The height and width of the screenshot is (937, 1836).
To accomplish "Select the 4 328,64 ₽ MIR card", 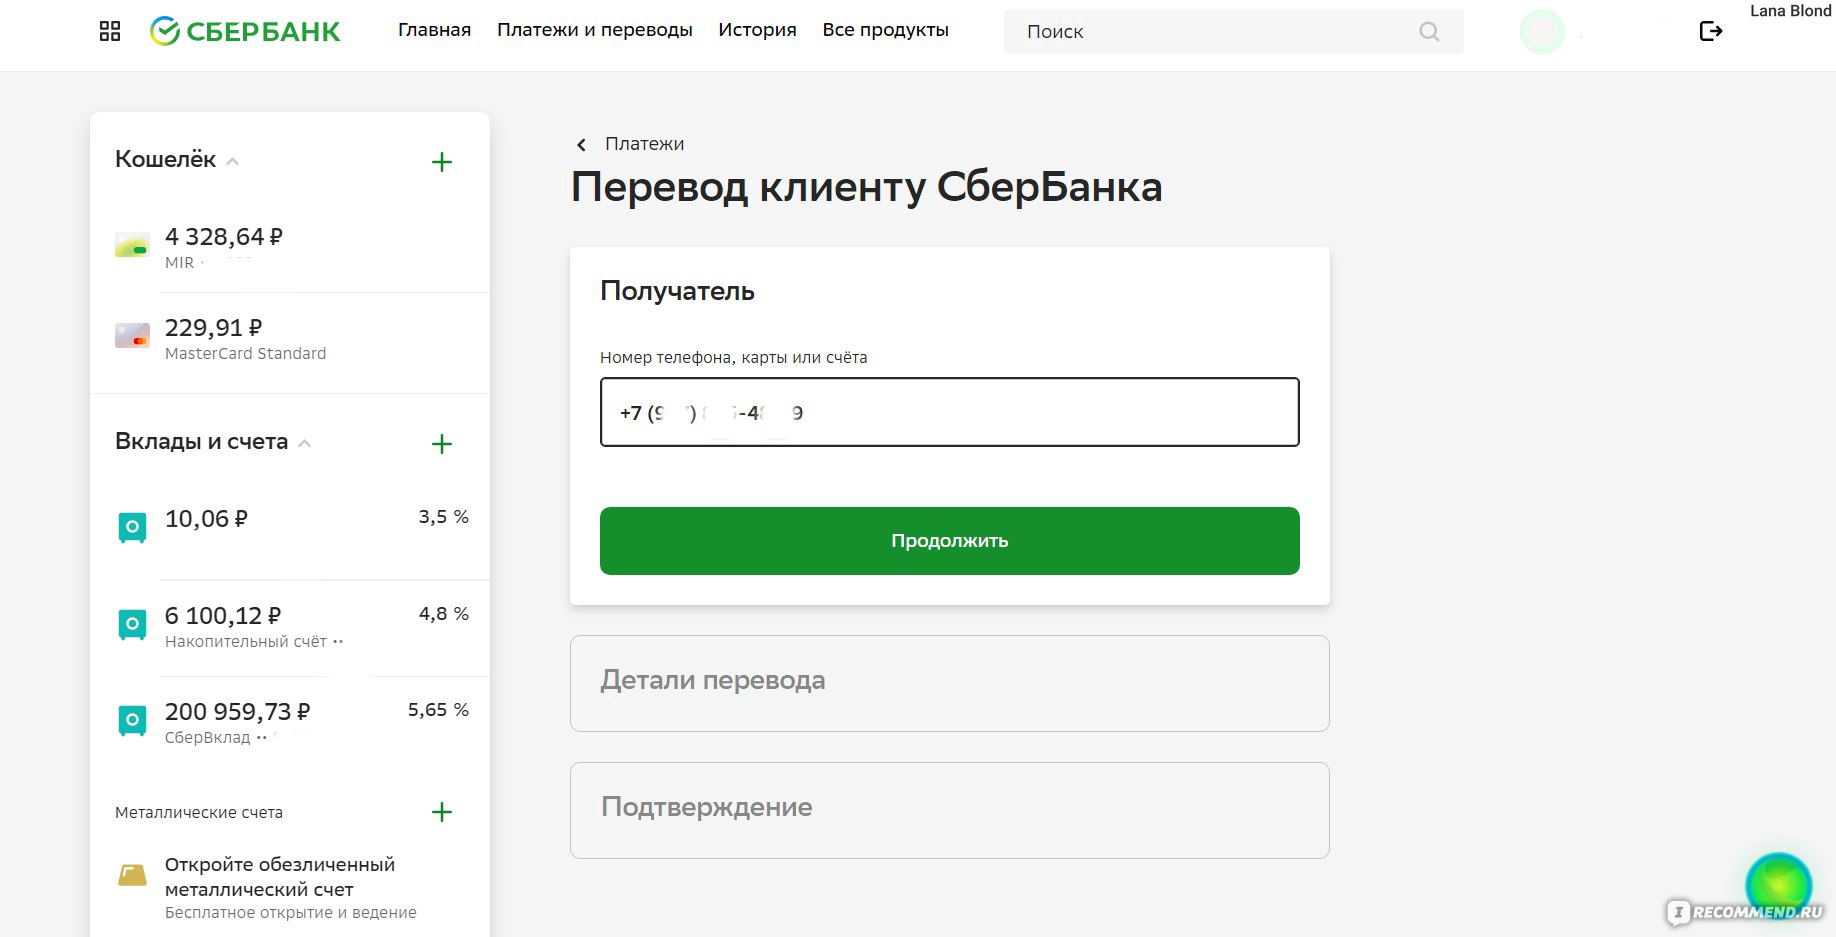I will (x=290, y=248).
